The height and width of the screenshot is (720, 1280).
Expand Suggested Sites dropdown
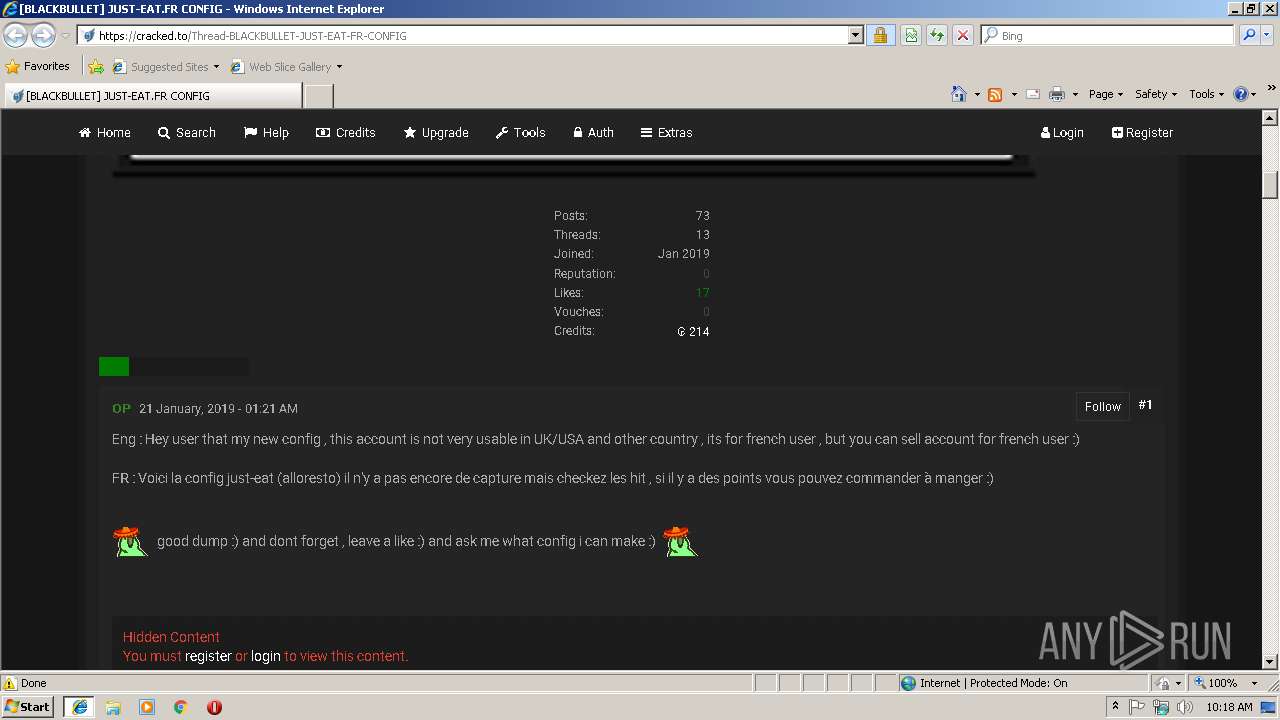[x=216, y=67]
